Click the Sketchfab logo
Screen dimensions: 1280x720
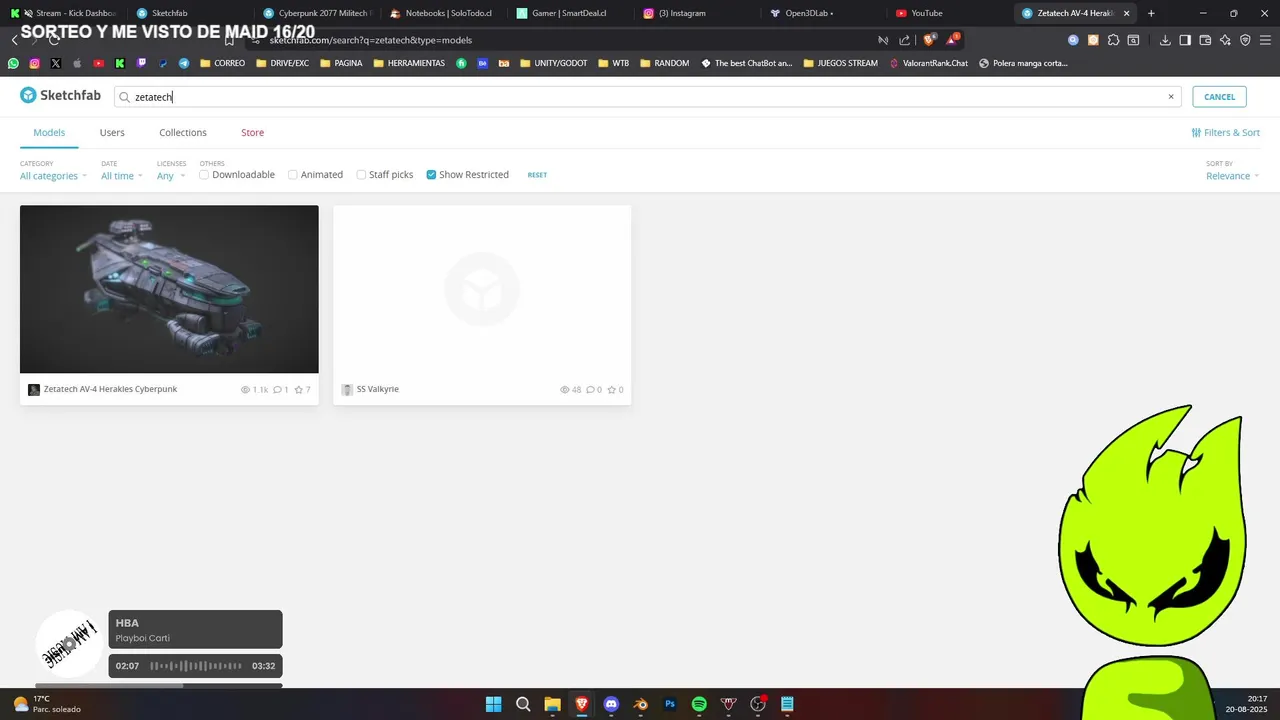[x=60, y=96]
